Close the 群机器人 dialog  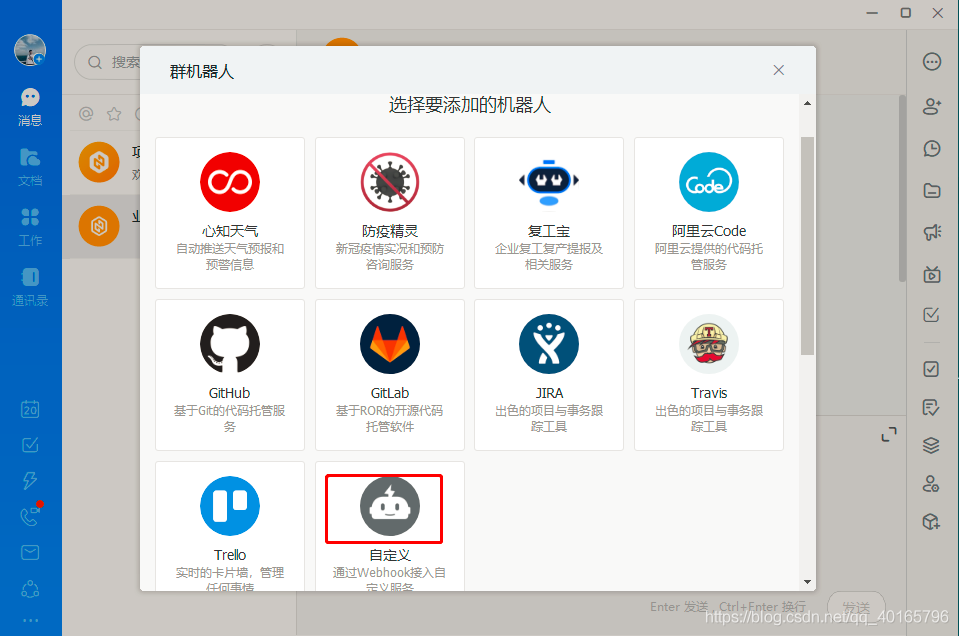pos(779,70)
